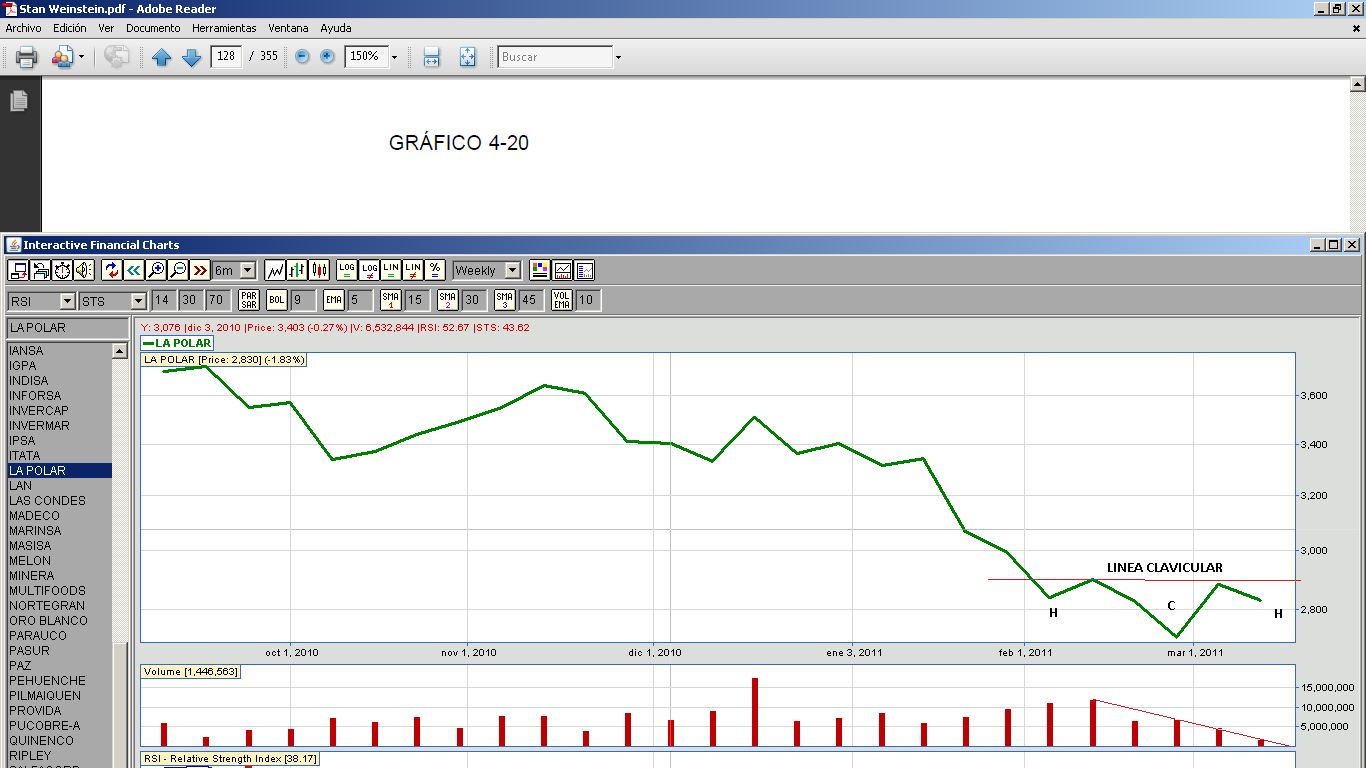1366x768 pixels.
Task: Click the chart color palette icon
Action: 540,270
